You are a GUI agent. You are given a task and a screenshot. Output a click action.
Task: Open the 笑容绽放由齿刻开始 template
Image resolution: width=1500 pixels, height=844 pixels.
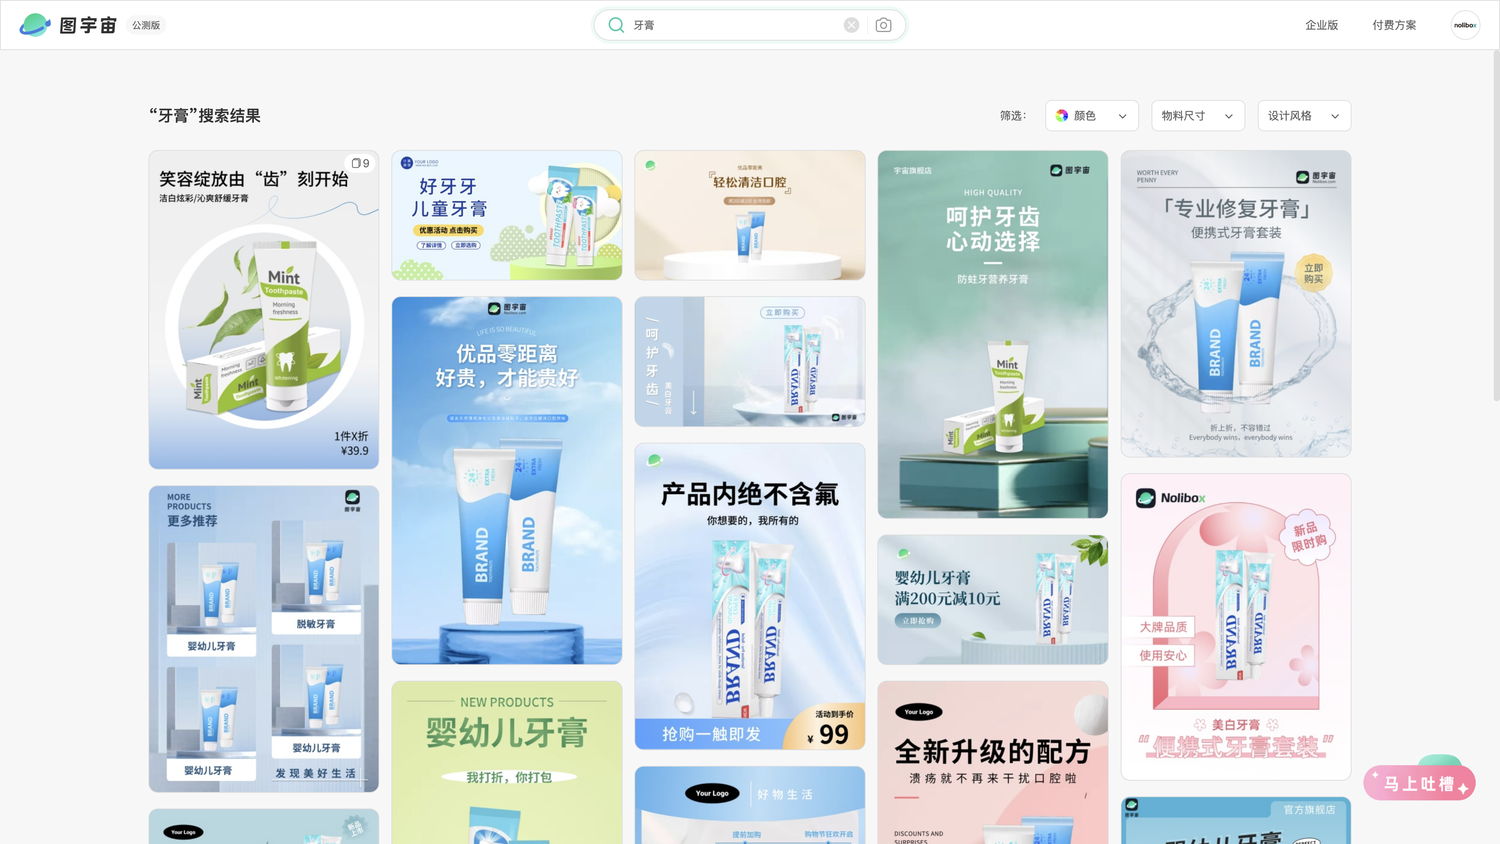pyautogui.click(x=264, y=310)
